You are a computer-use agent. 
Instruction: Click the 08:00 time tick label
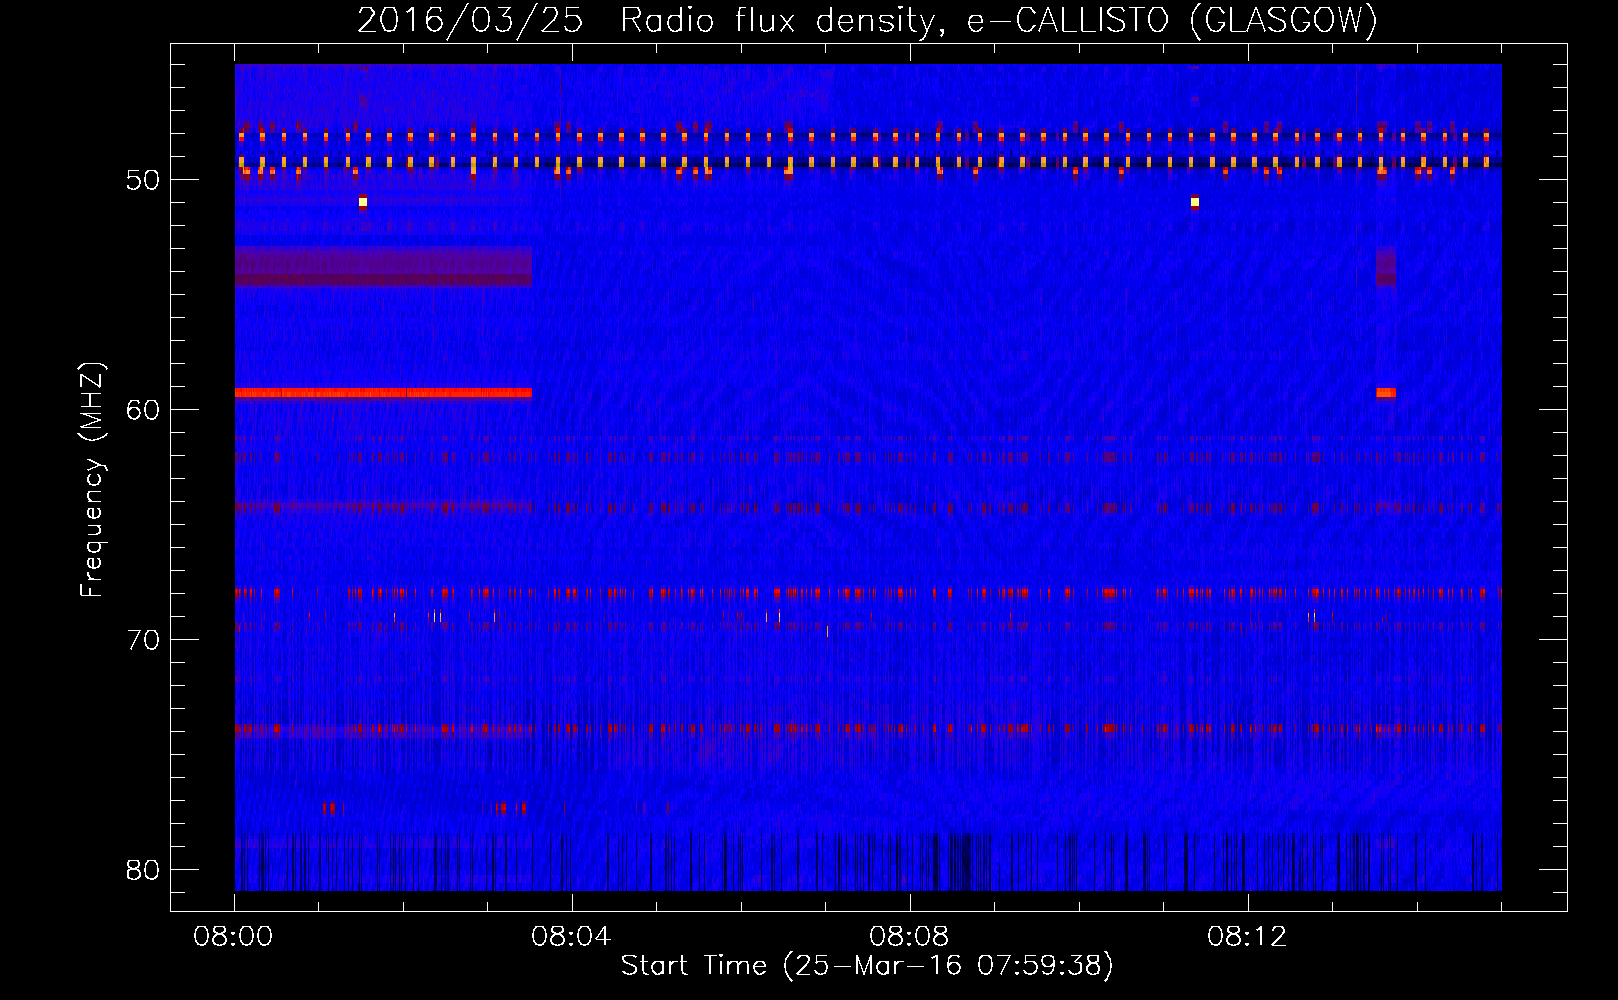(x=234, y=937)
